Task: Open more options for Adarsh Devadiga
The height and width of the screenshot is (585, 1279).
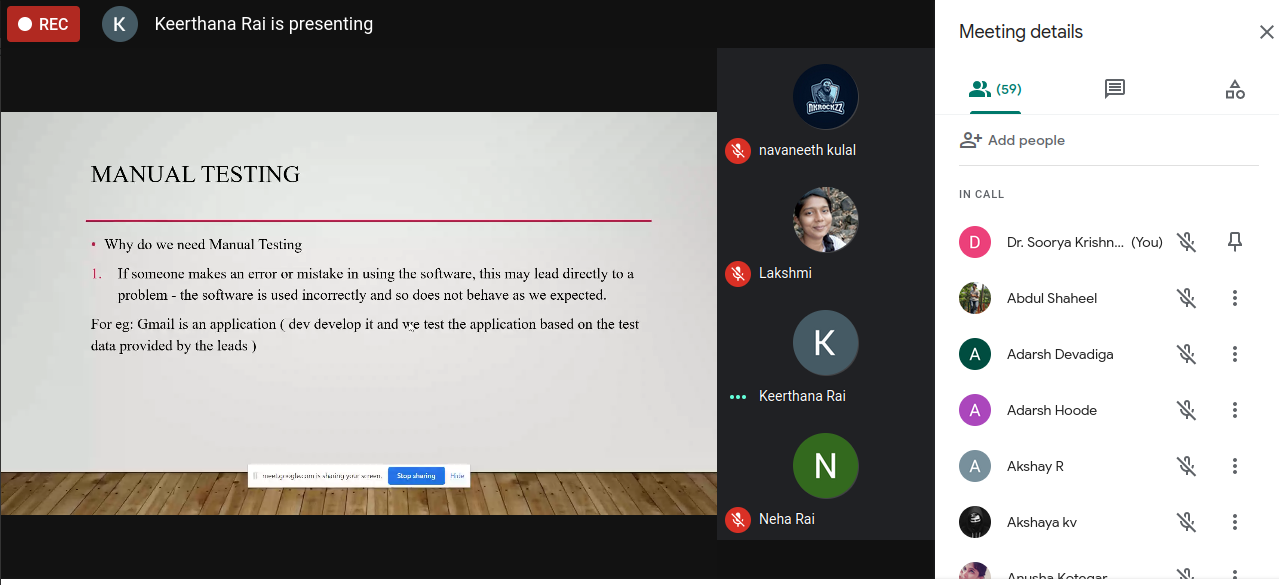Action: click(x=1235, y=354)
